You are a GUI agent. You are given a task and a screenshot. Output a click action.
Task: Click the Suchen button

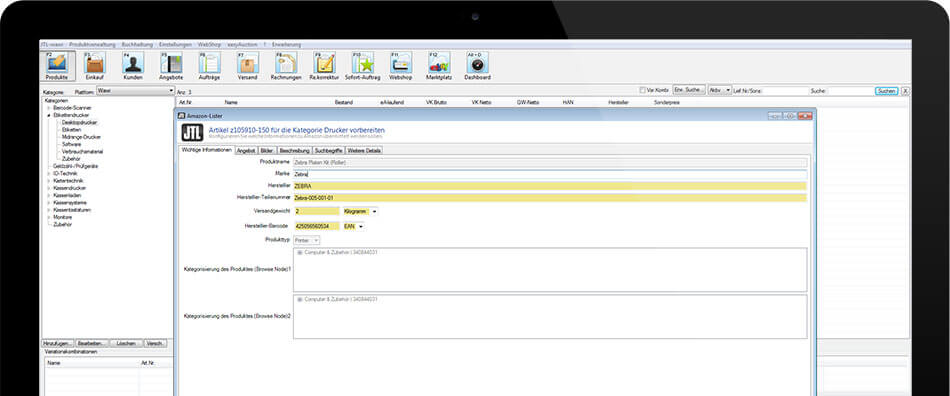886,91
